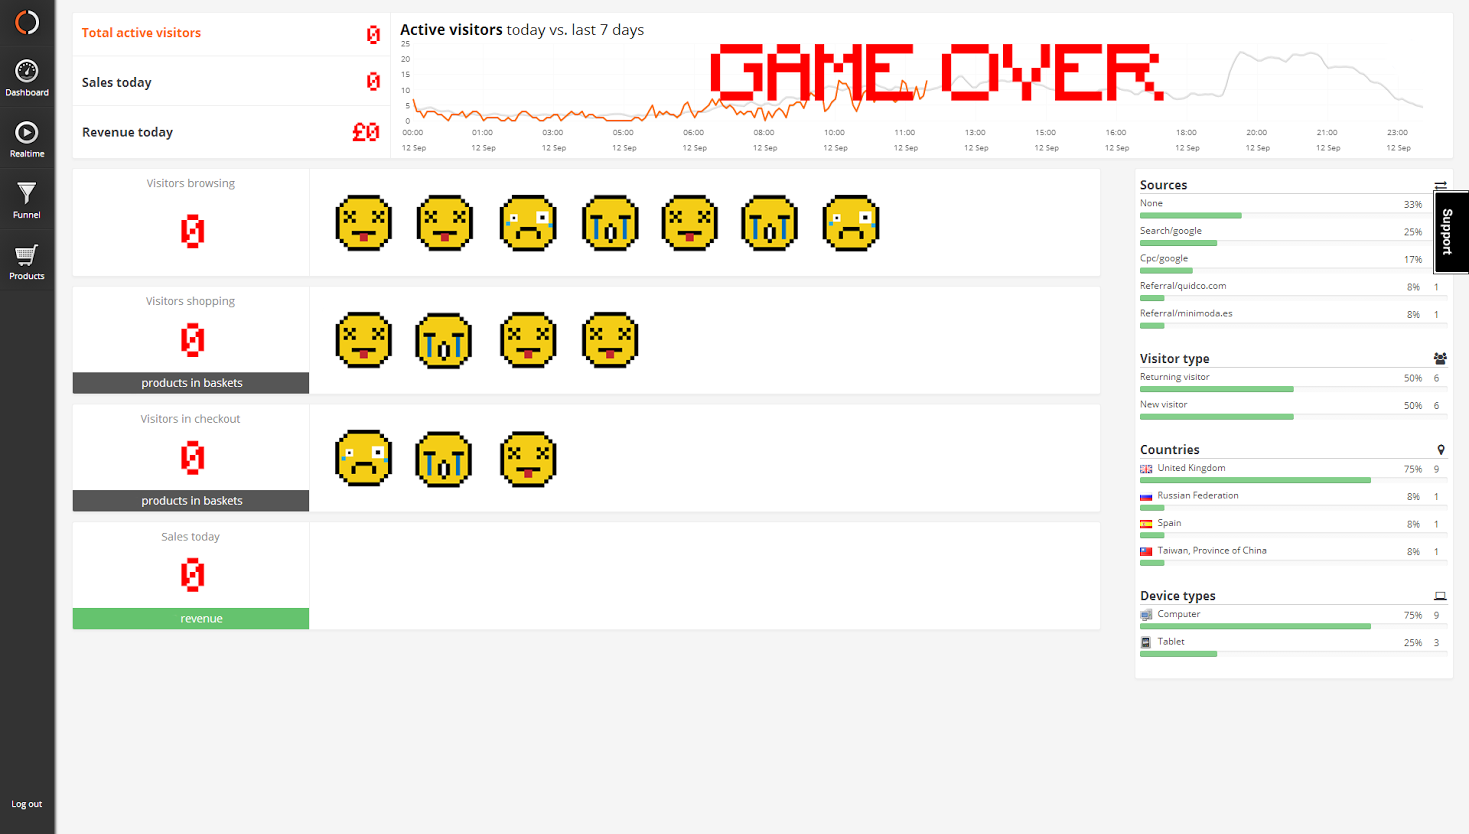Open the Dashboard view
The width and height of the screenshot is (1469, 834).
[x=27, y=78]
